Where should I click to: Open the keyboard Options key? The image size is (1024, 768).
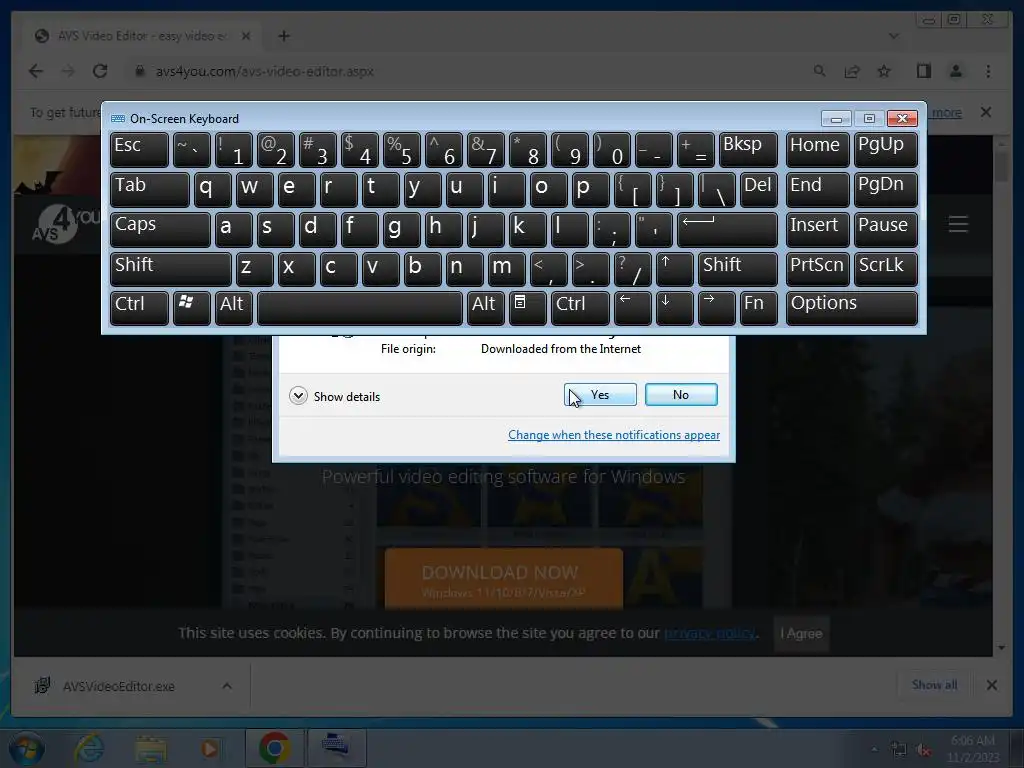click(852, 308)
